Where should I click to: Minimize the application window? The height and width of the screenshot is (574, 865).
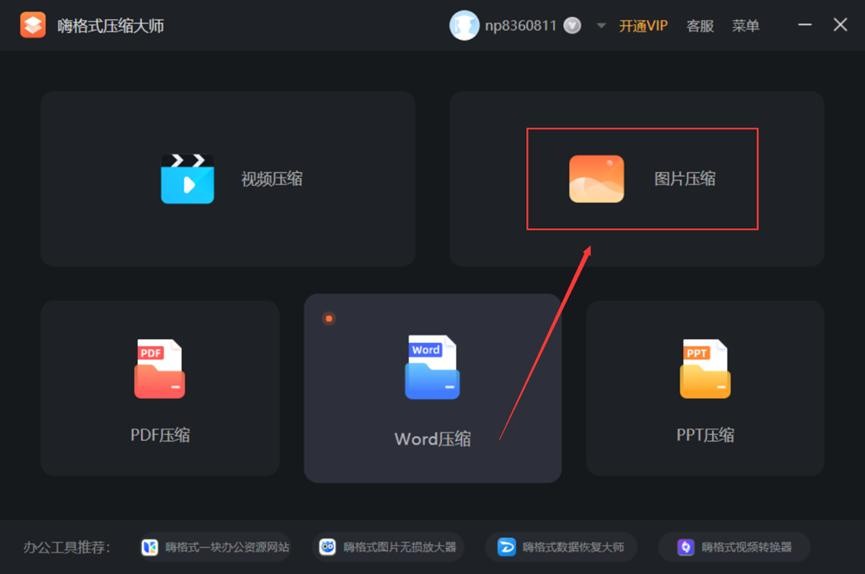(805, 25)
